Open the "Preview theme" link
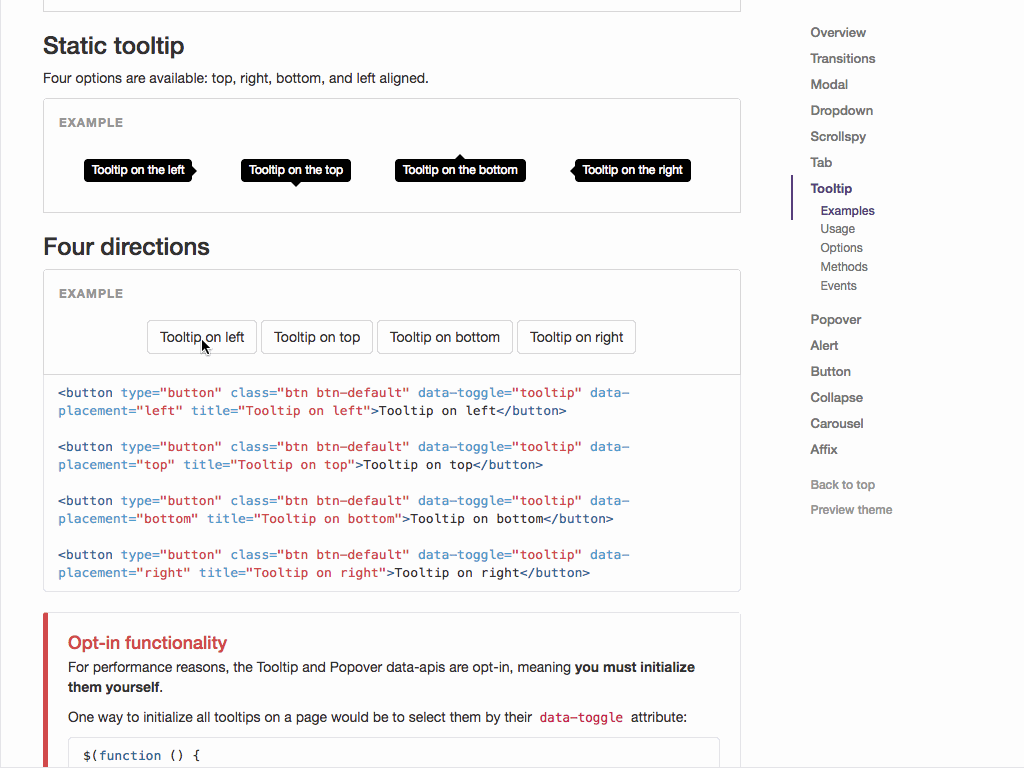The image size is (1024, 768). point(851,509)
